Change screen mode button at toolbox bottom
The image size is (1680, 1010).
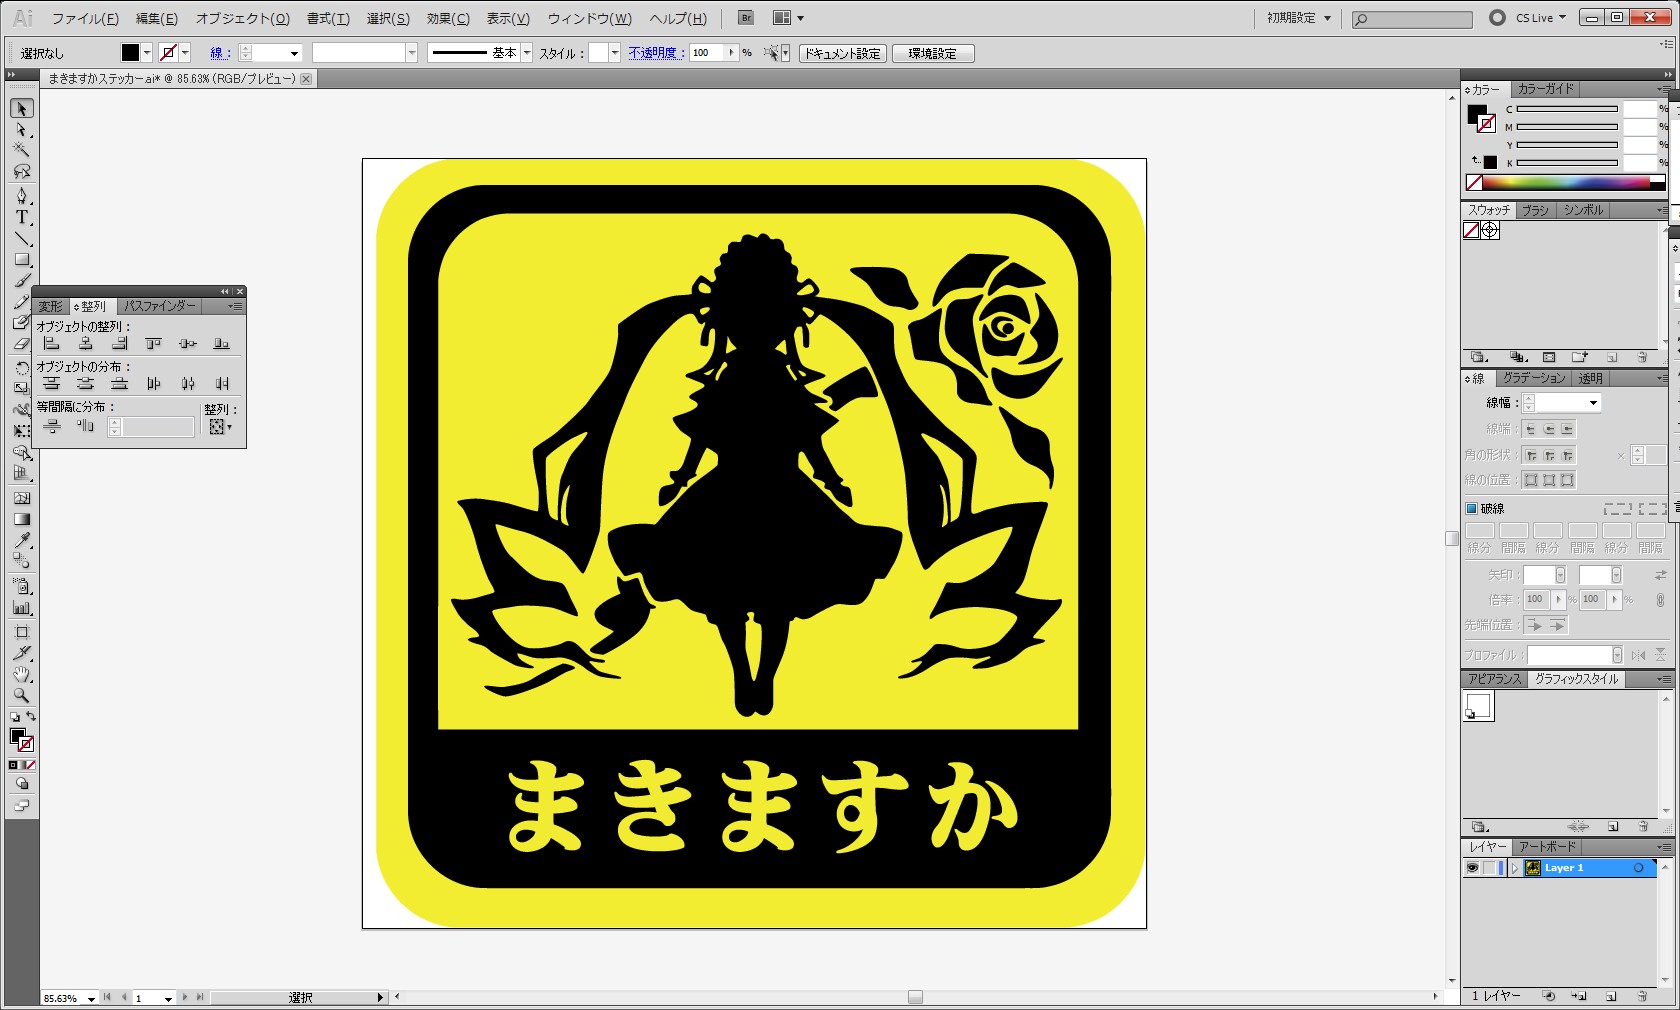point(21,806)
